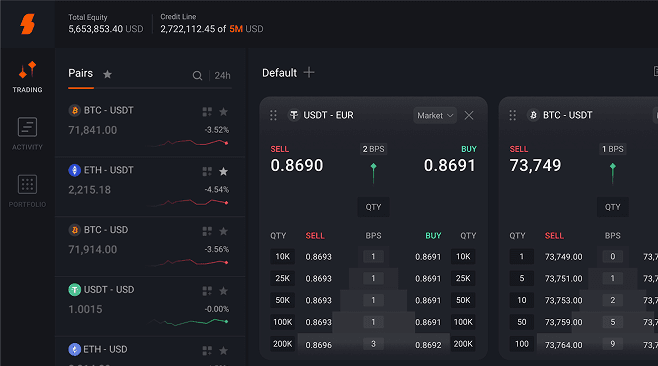Click QTY field in BTC - USDT widget
The height and width of the screenshot is (366, 658).
pos(613,207)
